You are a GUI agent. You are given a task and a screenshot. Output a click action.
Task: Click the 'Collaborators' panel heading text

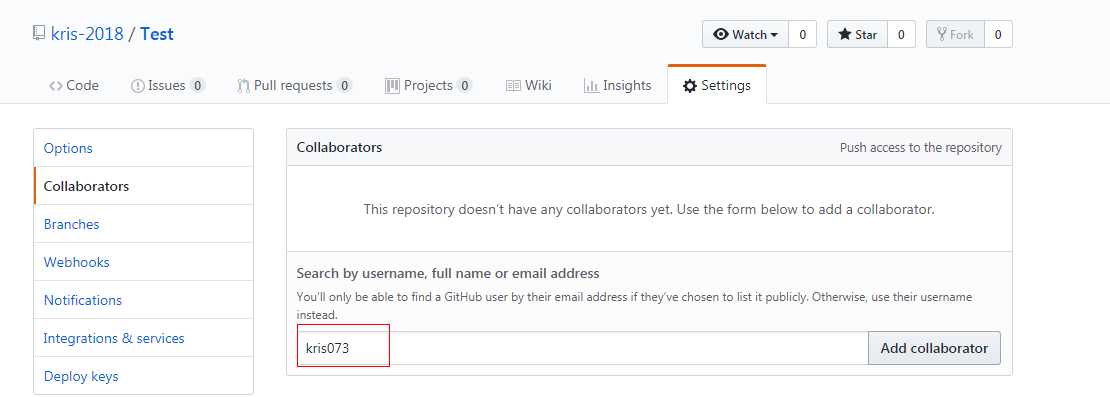339,147
